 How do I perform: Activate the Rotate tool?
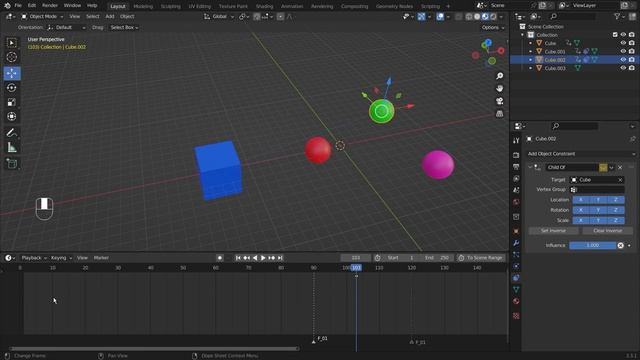[12, 87]
